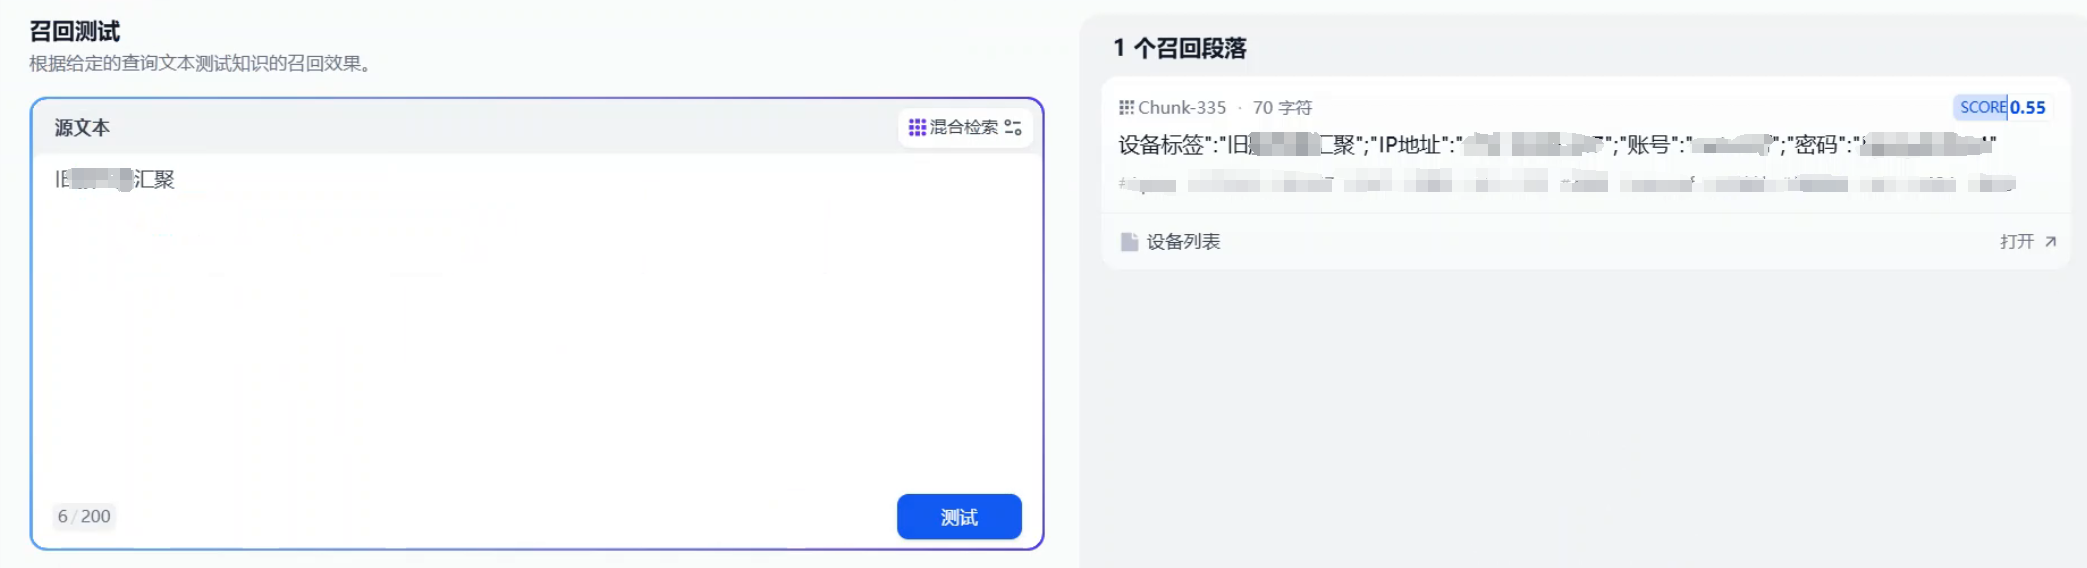Click the 70 字符 character count
This screenshot has width=2087, height=568.
tap(1282, 107)
